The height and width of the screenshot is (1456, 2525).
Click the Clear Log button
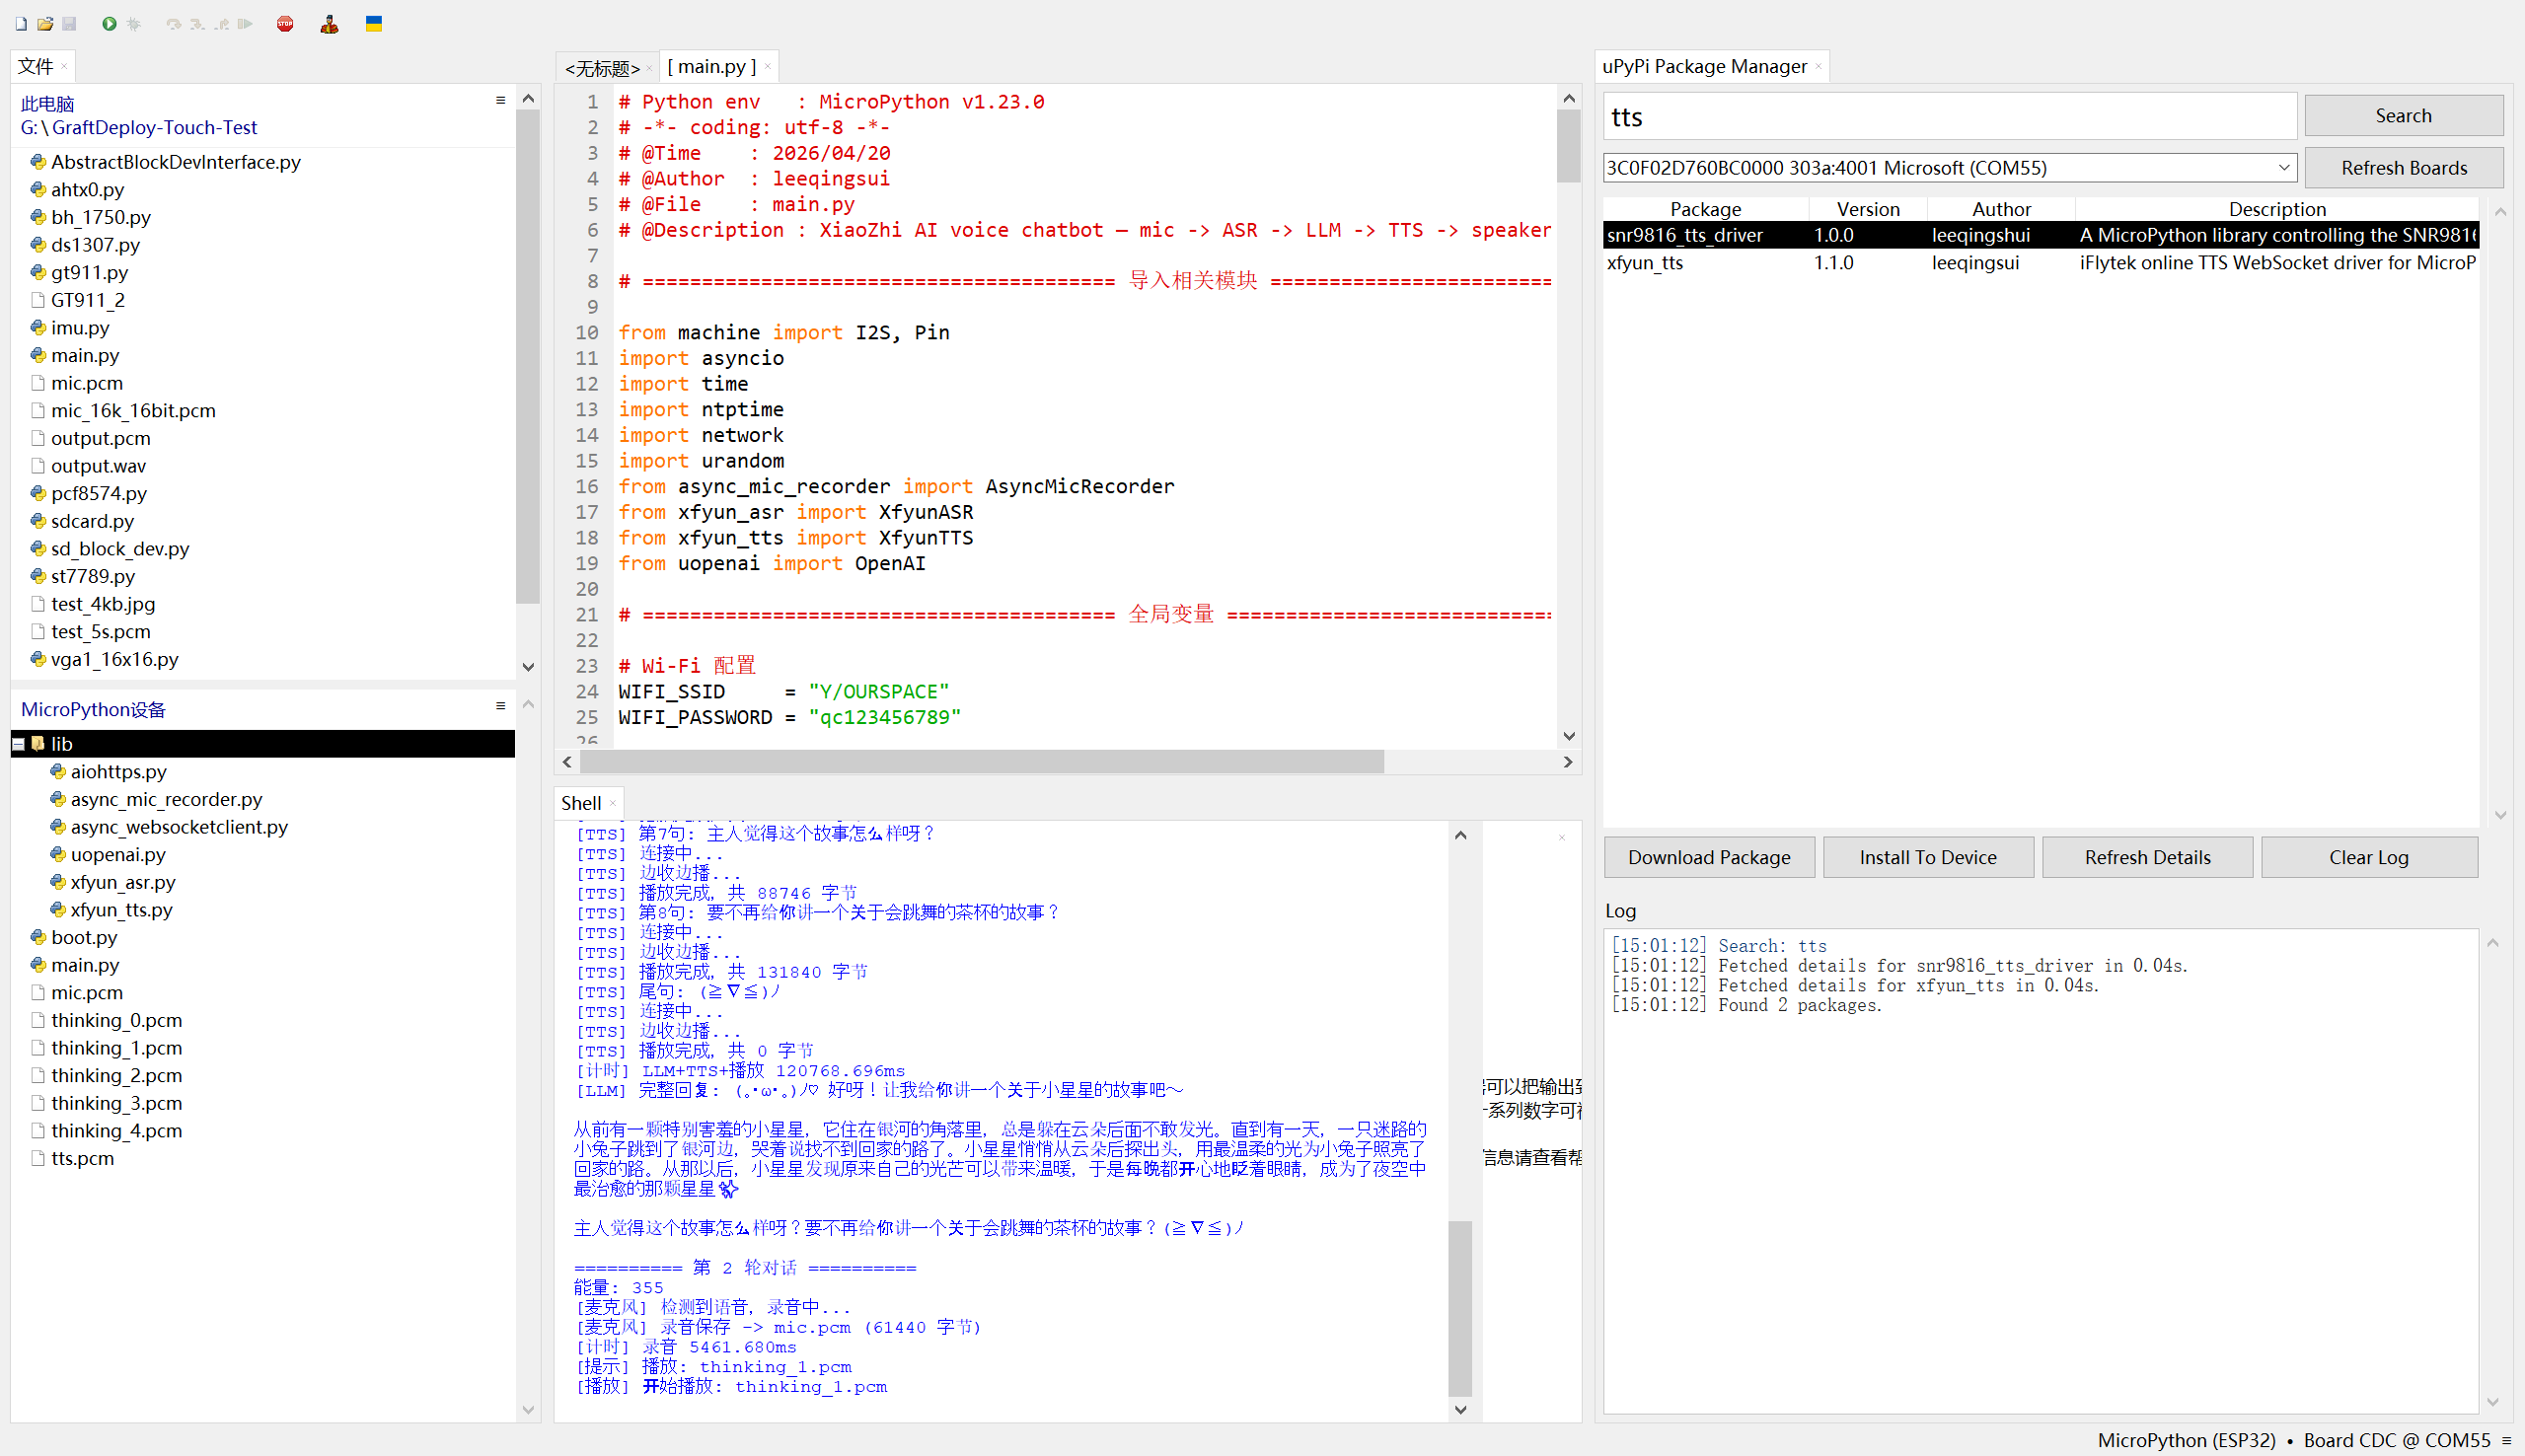click(x=2368, y=857)
